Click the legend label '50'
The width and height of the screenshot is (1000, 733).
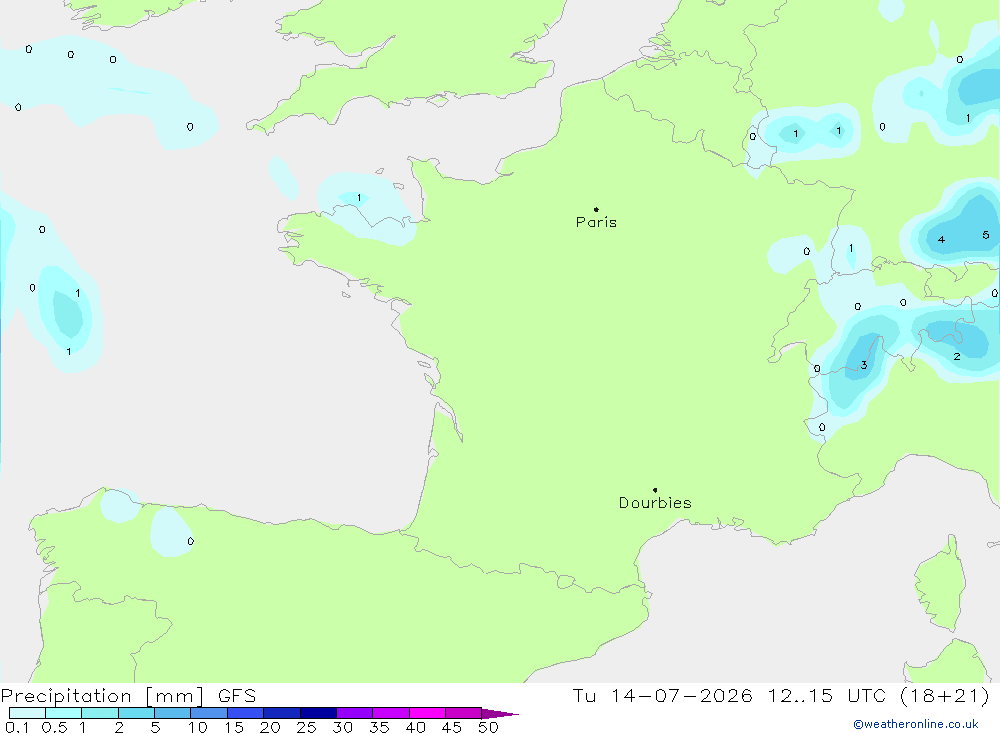tap(489, 727)
